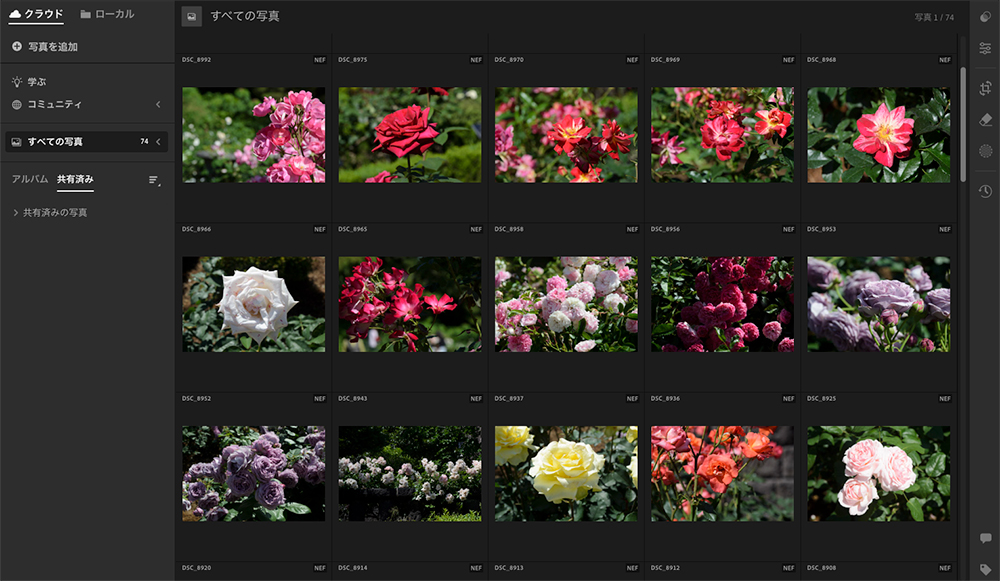Expand the コミュニティ chevron
This screenshot has height=581, width=1000.
(x=158, y=105)
